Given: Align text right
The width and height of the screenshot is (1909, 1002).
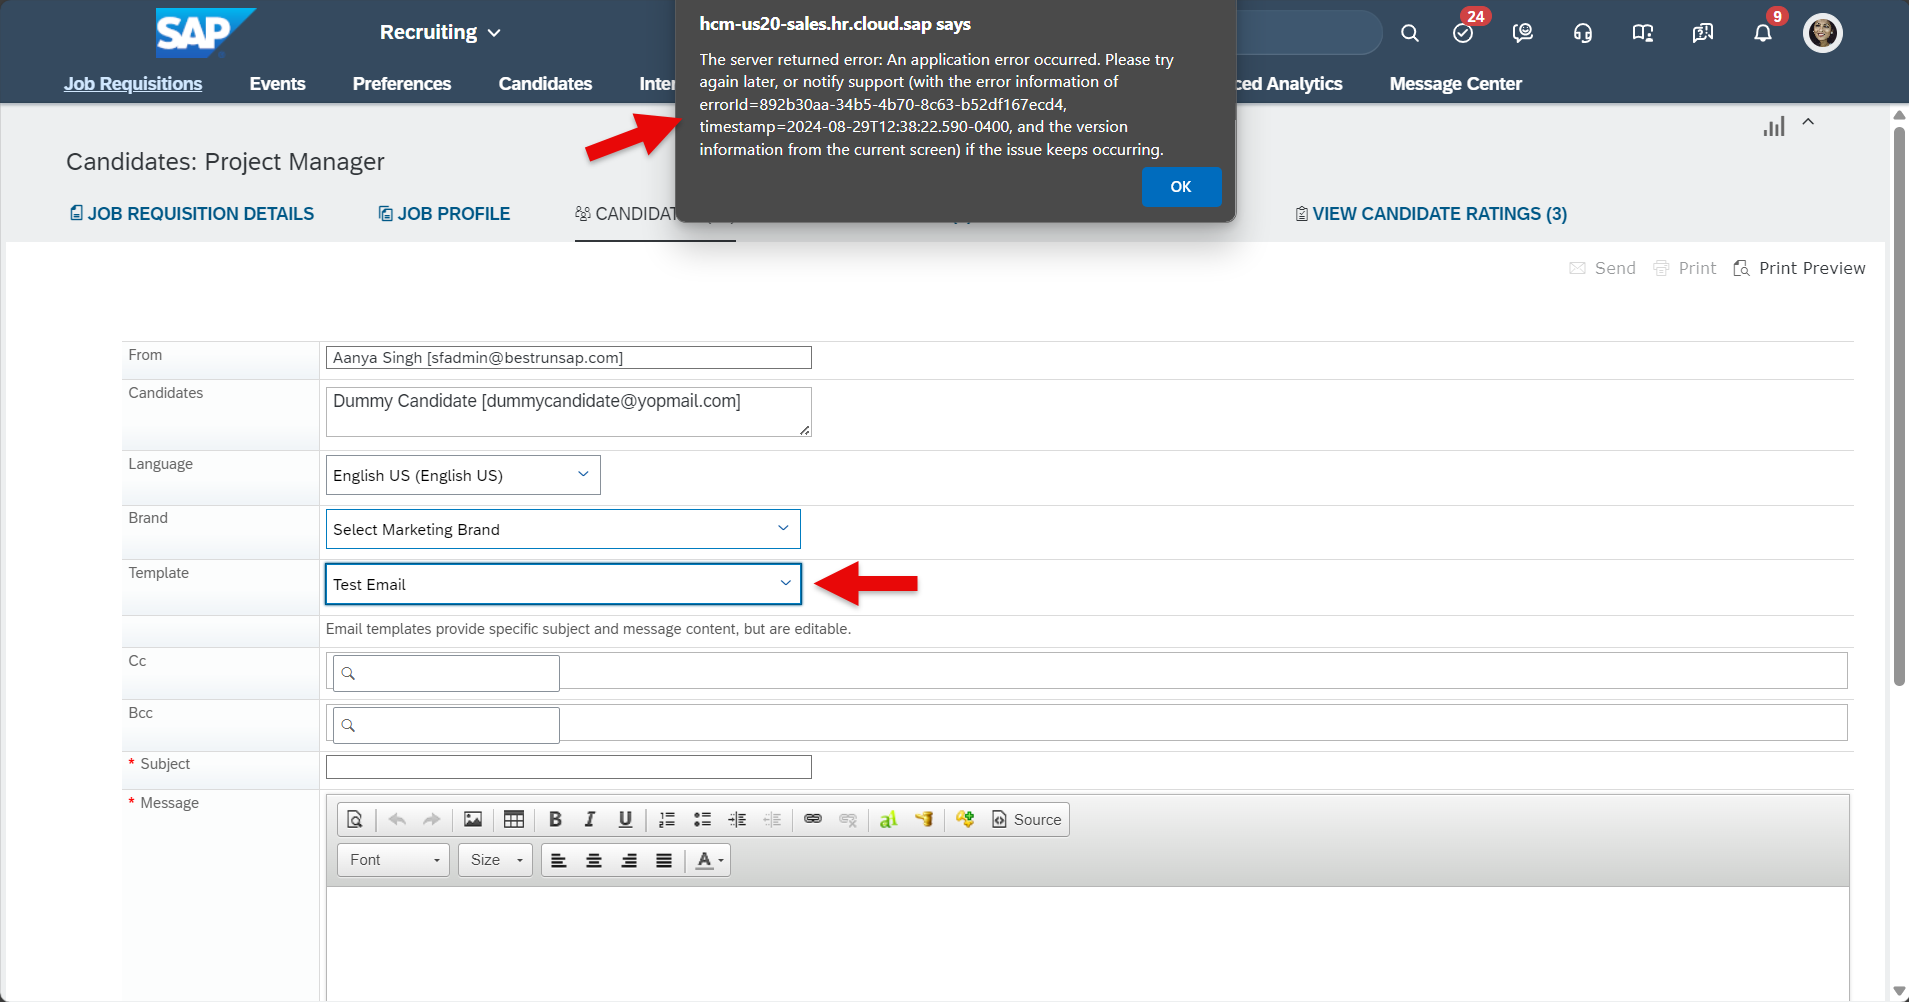Looking at the screenshot, I should pyautogui.click(x=629, y=860).
